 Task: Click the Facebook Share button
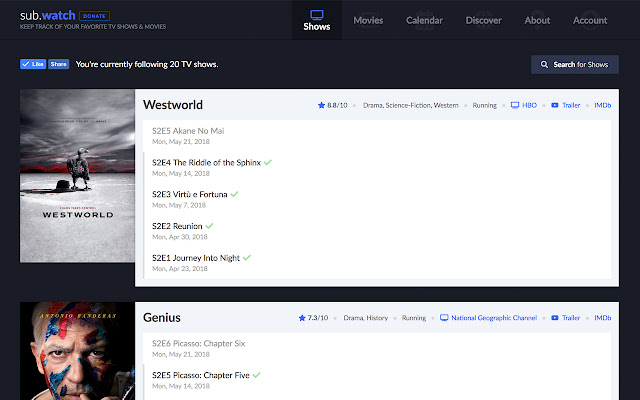click(59, 64)
